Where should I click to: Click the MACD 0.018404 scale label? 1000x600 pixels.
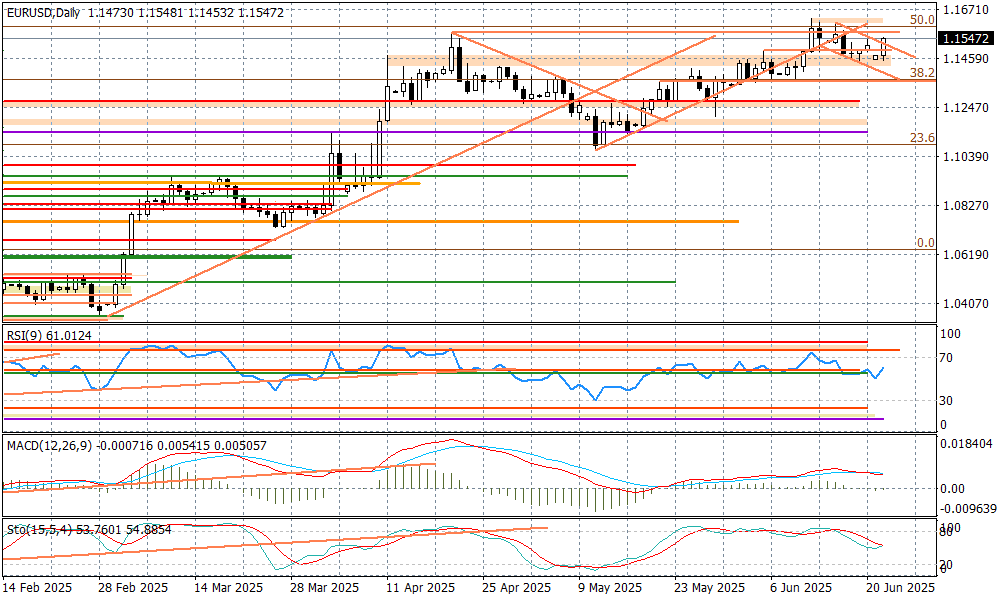coord(968,442)
